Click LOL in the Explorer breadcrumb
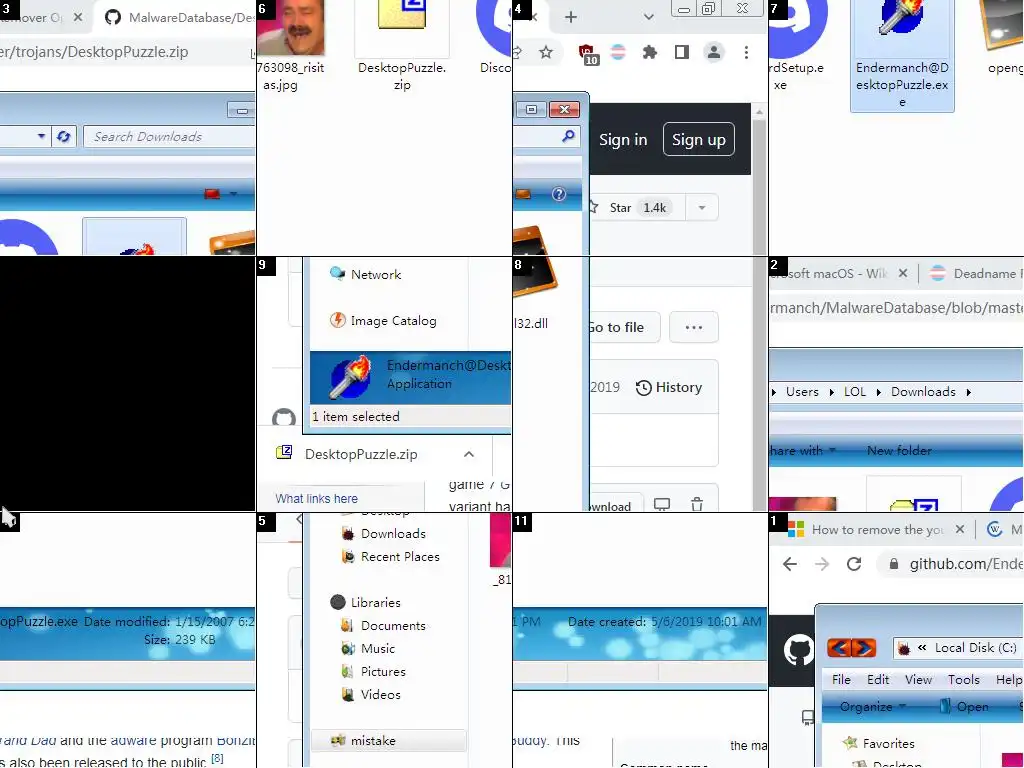The image size is (1024, 768). (855, 392)
